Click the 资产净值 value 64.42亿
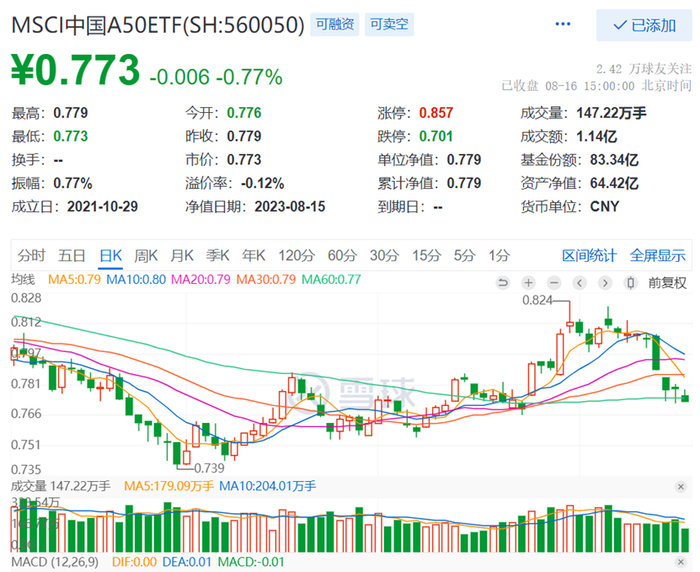 (615, 183)
